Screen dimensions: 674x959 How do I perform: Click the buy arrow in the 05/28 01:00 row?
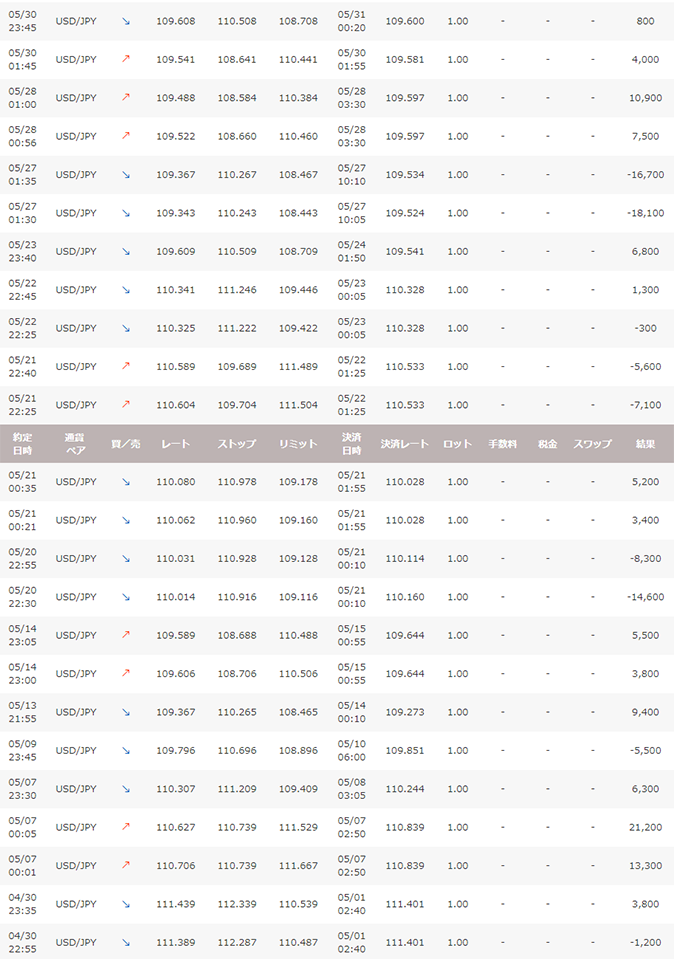126,98
